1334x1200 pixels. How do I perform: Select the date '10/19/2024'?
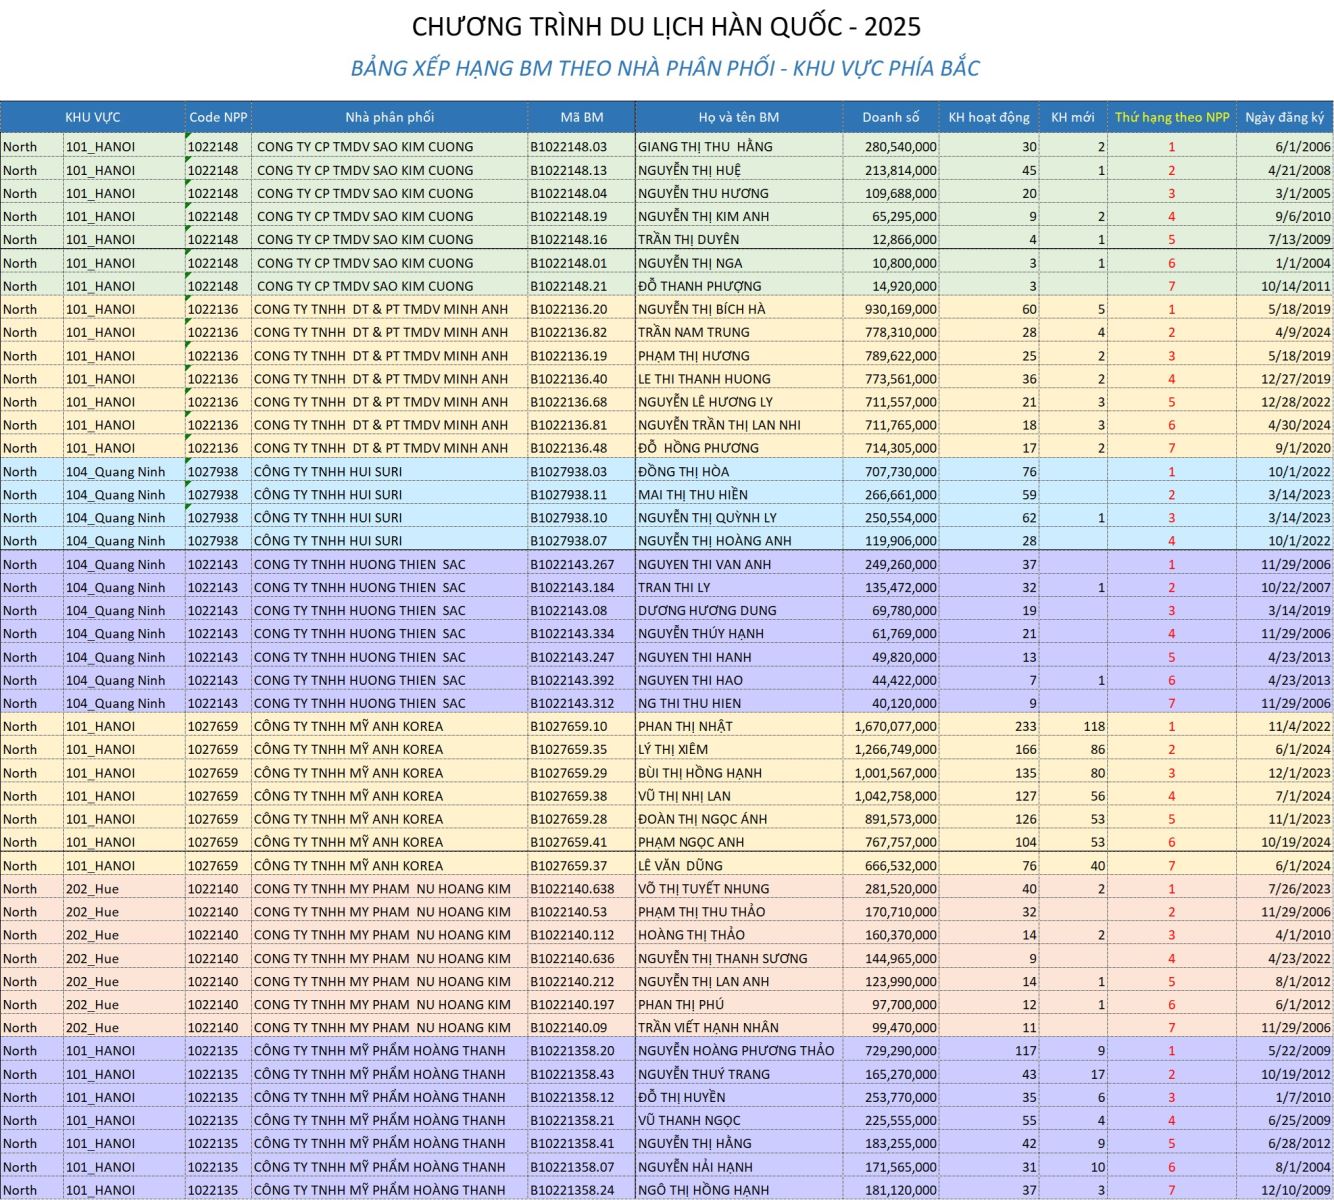(x=1296, y=842)
